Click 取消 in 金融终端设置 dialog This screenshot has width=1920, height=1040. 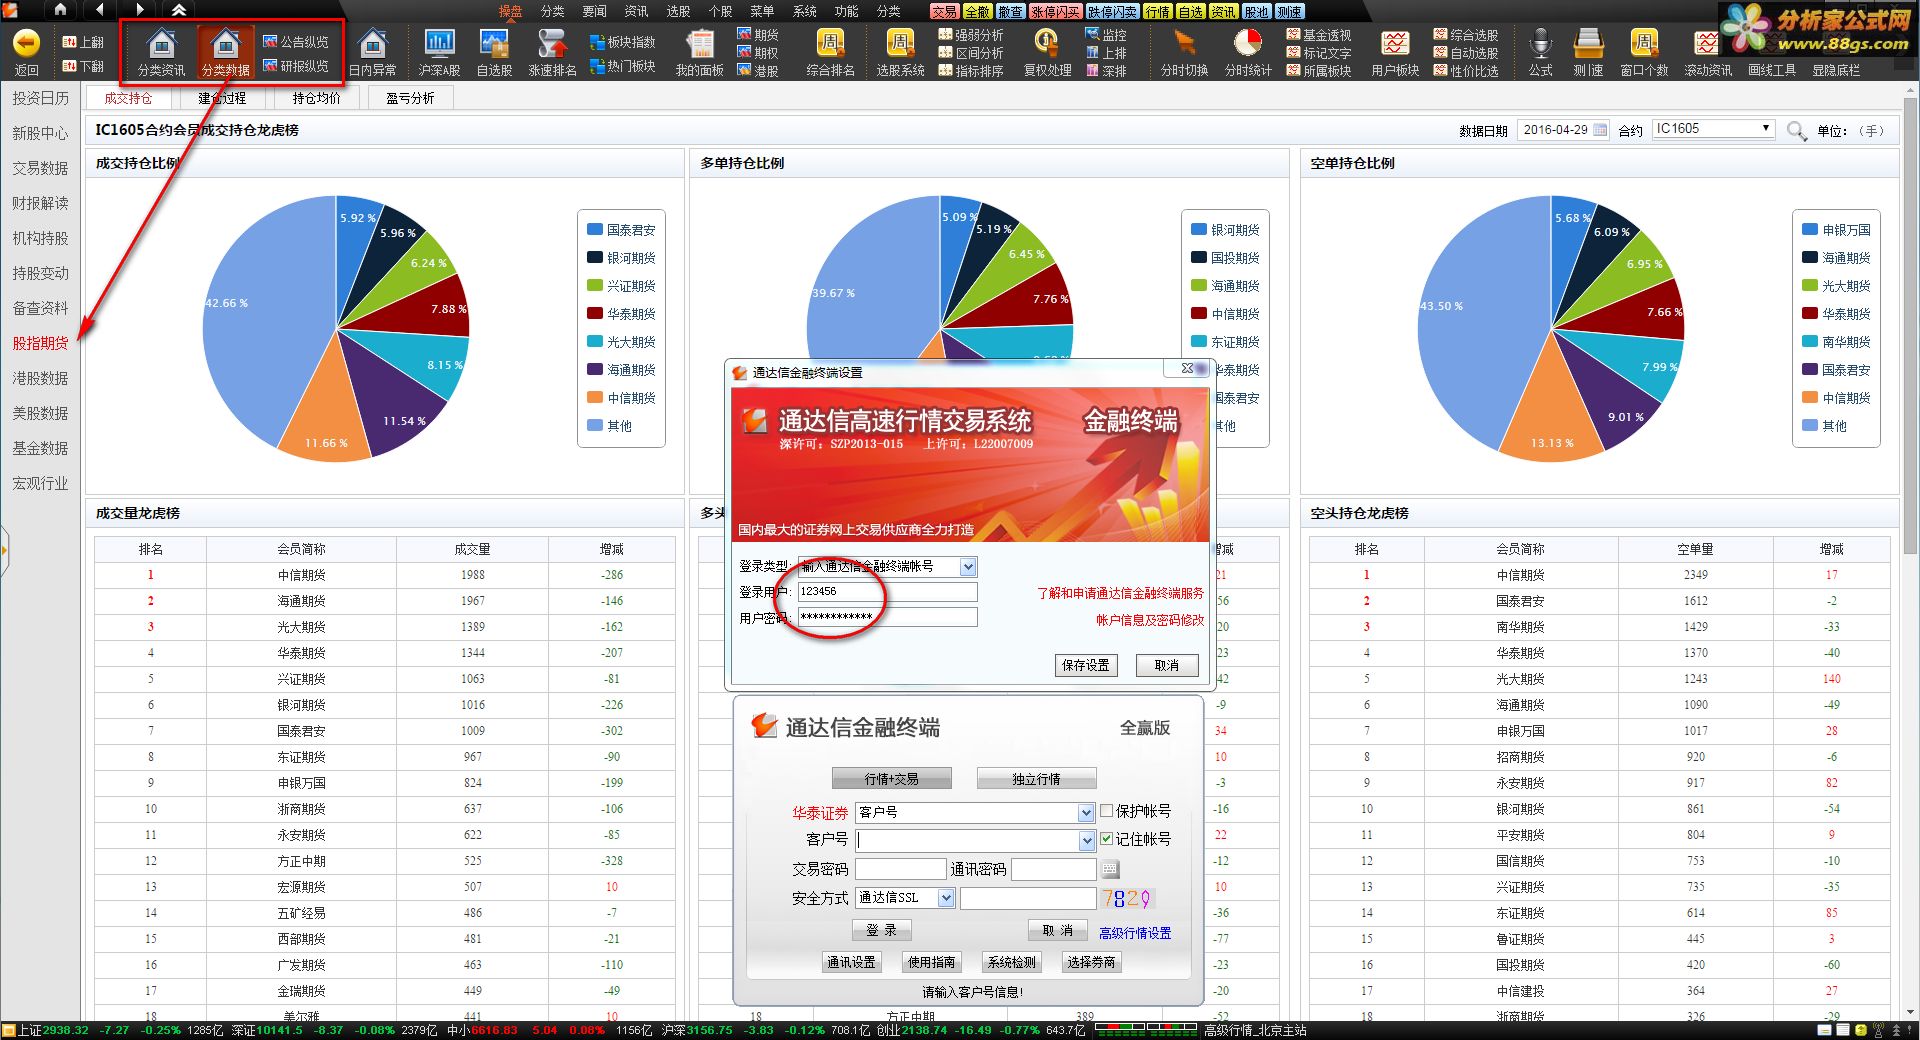coord(1166,665)
